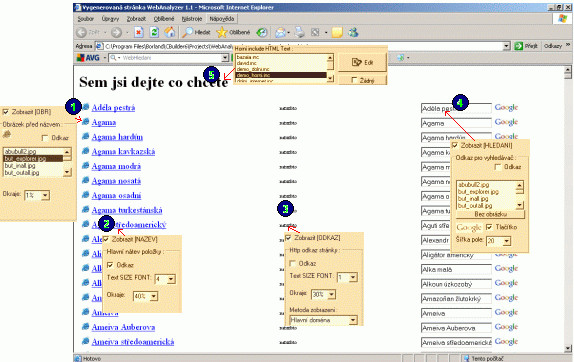
Task: Click the Bez obrázku button
Action: pyautogui.click(x=491, y=214)
